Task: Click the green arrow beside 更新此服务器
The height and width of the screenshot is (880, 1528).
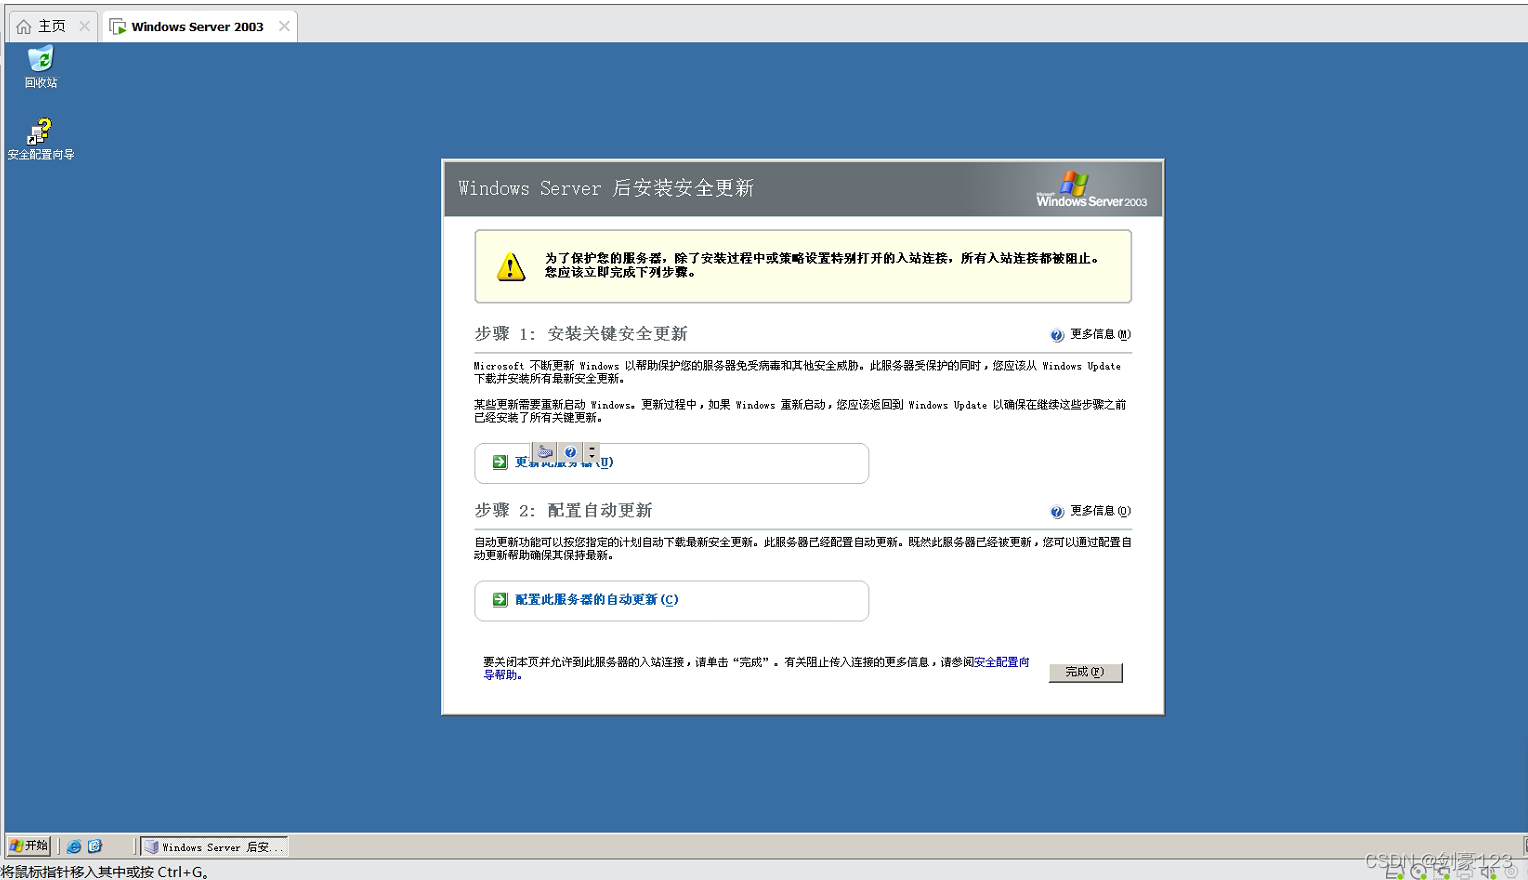Action: (x=500, y=462)
